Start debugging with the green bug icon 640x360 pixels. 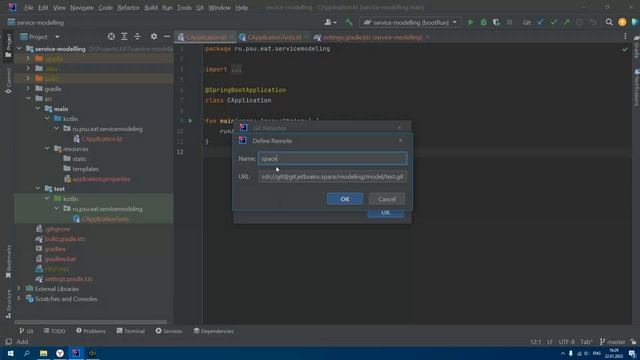484,22
